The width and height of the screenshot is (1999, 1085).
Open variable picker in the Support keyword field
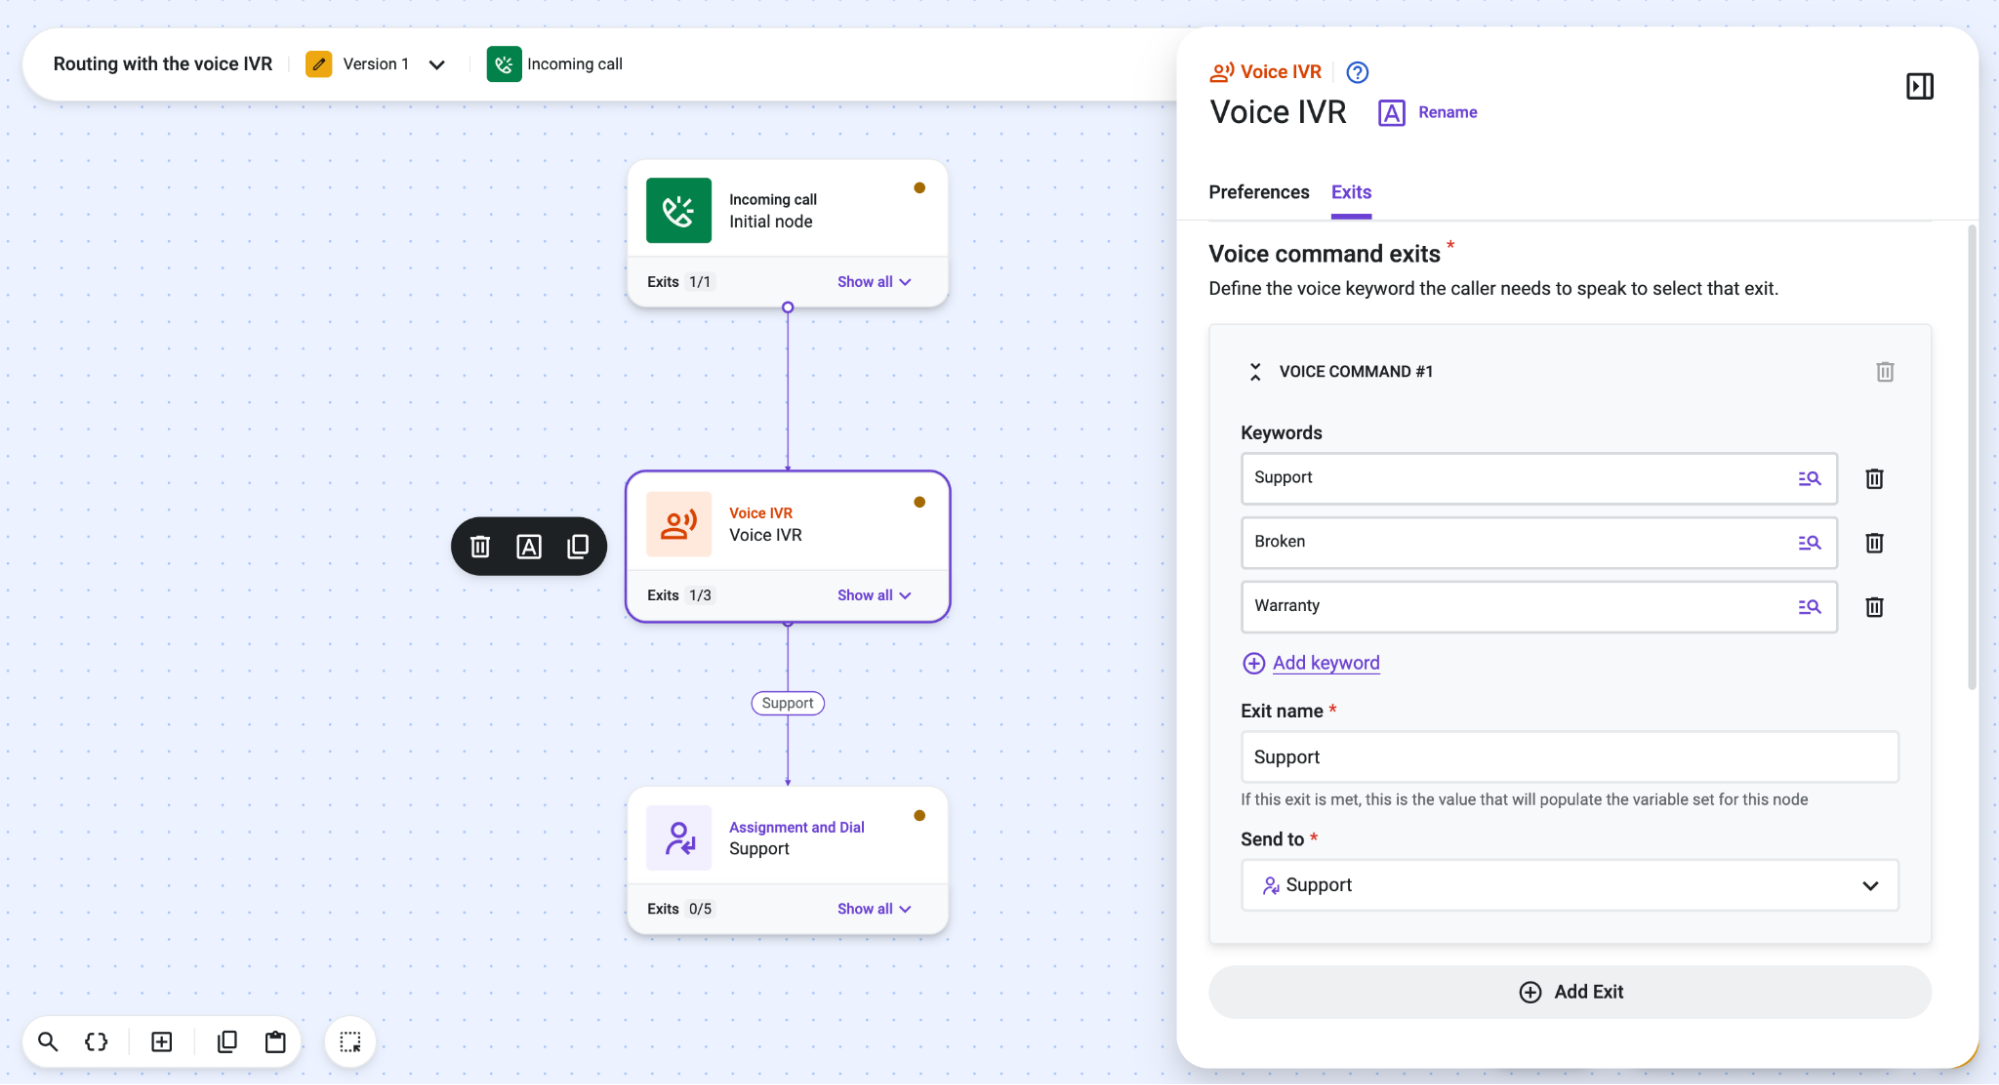pyautogui.click(x=1809, y=479)
